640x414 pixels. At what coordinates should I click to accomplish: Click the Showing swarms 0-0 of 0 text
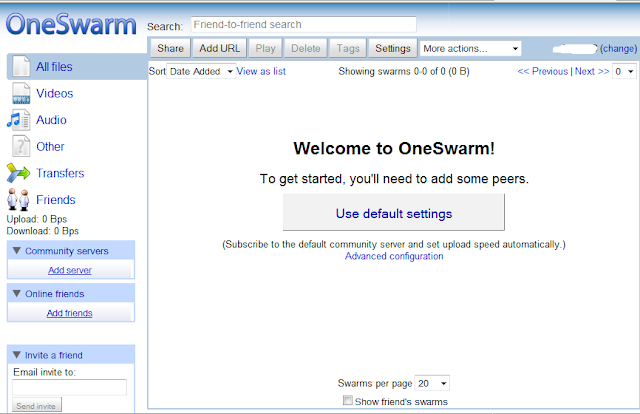pyautogui.click(x=404, y=71)
